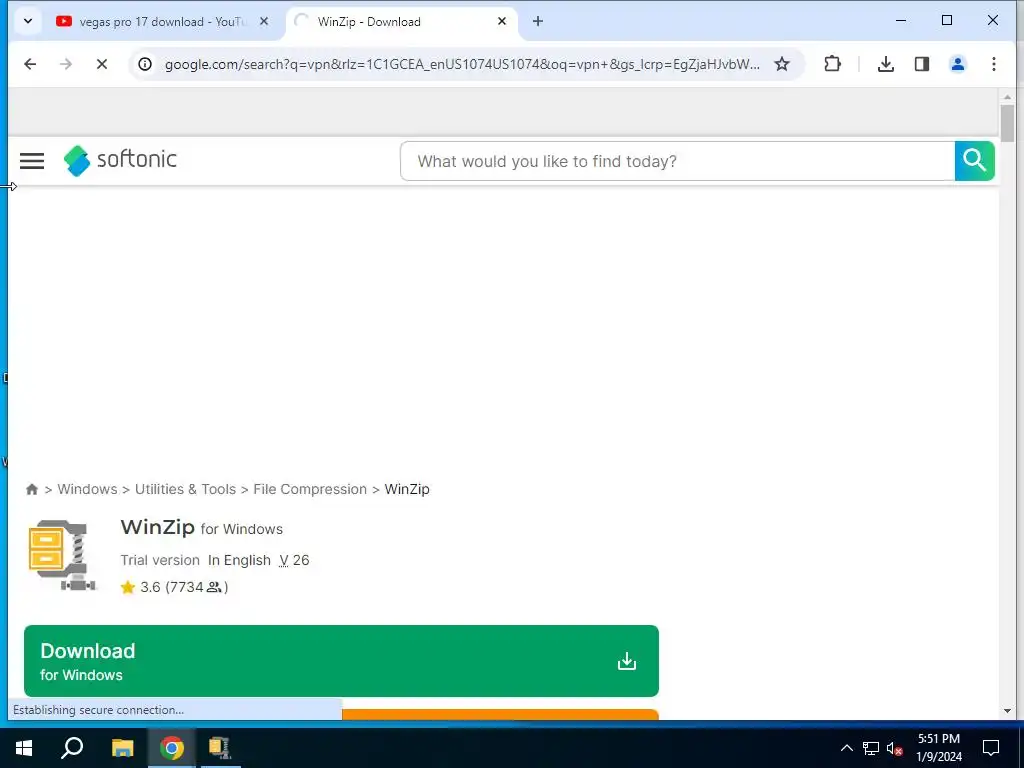Click the page vertical scrollbar thumb

click(x=1007, y=123)
